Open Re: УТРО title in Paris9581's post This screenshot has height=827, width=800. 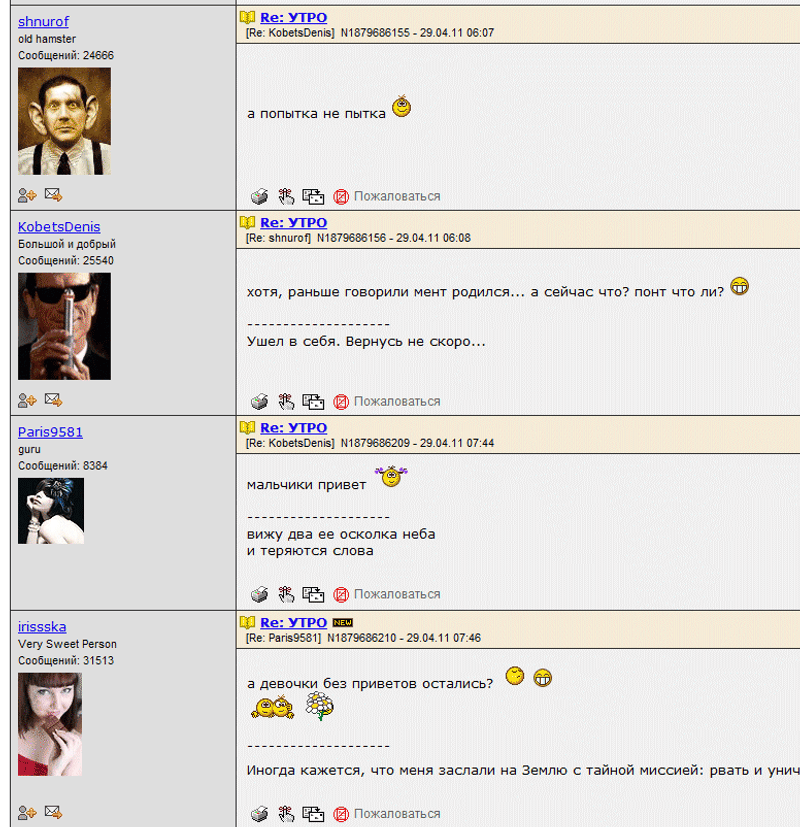click(x=294, y=428)
